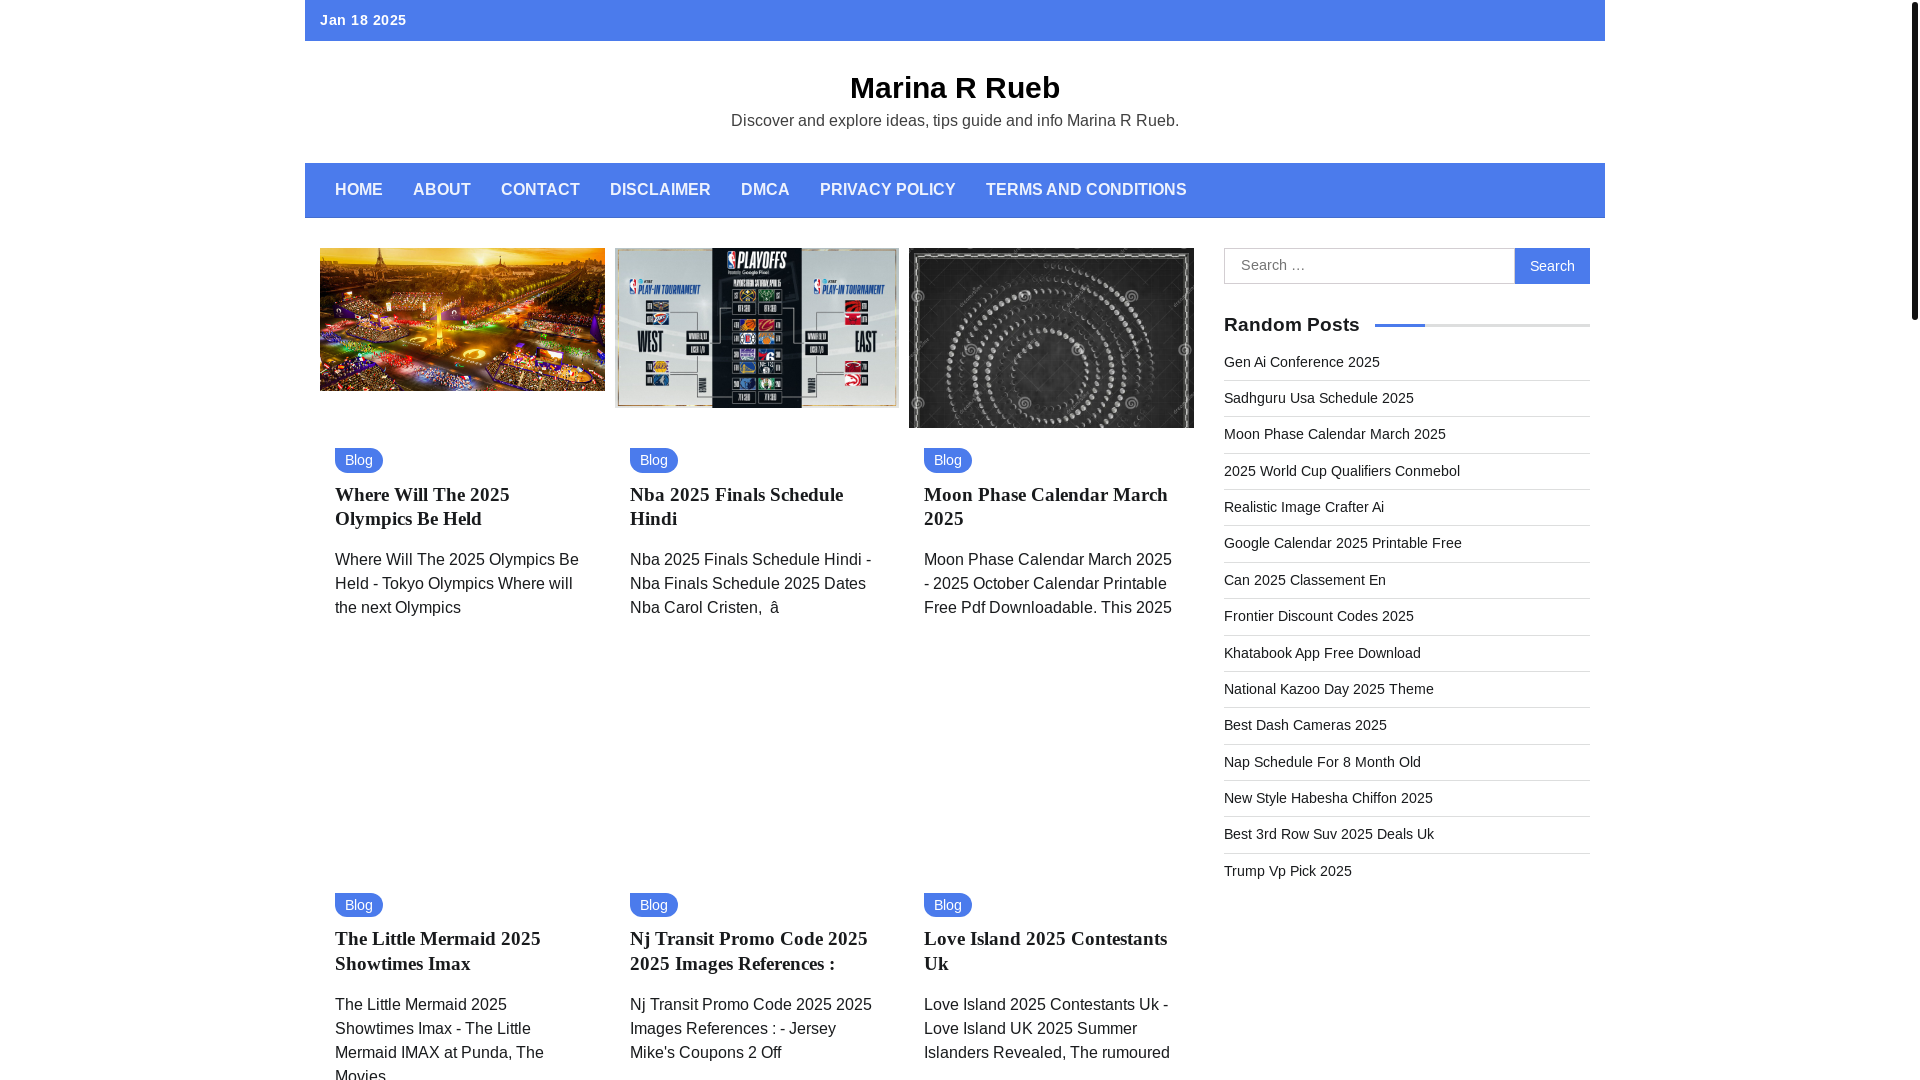Open Google Calendar 2025 Printable Free link
Image resolution: width=1920 pixels, height=1080 pixels.
pyautogui.click(x=1342, y=543)
